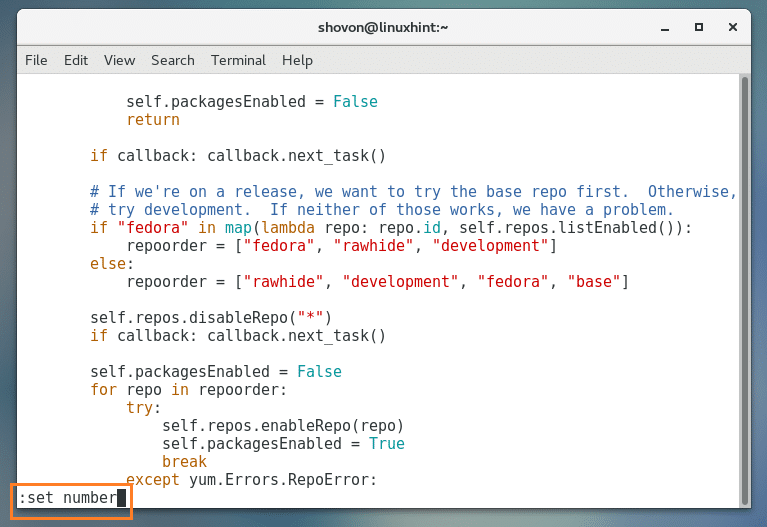
Task: Open the Edit menu
Action: pos(76,60)
